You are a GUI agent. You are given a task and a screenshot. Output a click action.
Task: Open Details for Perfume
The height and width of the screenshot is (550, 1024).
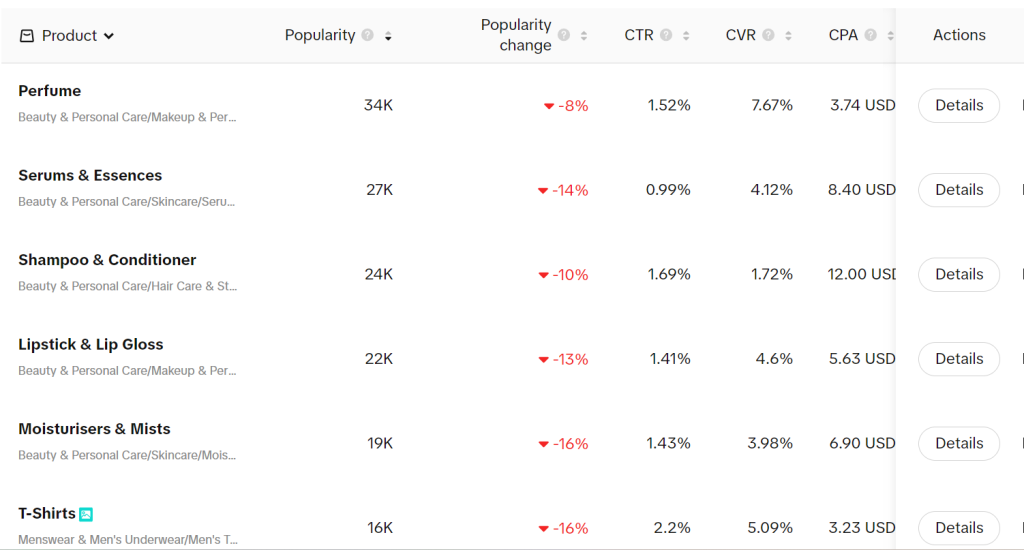pos(958,105)
